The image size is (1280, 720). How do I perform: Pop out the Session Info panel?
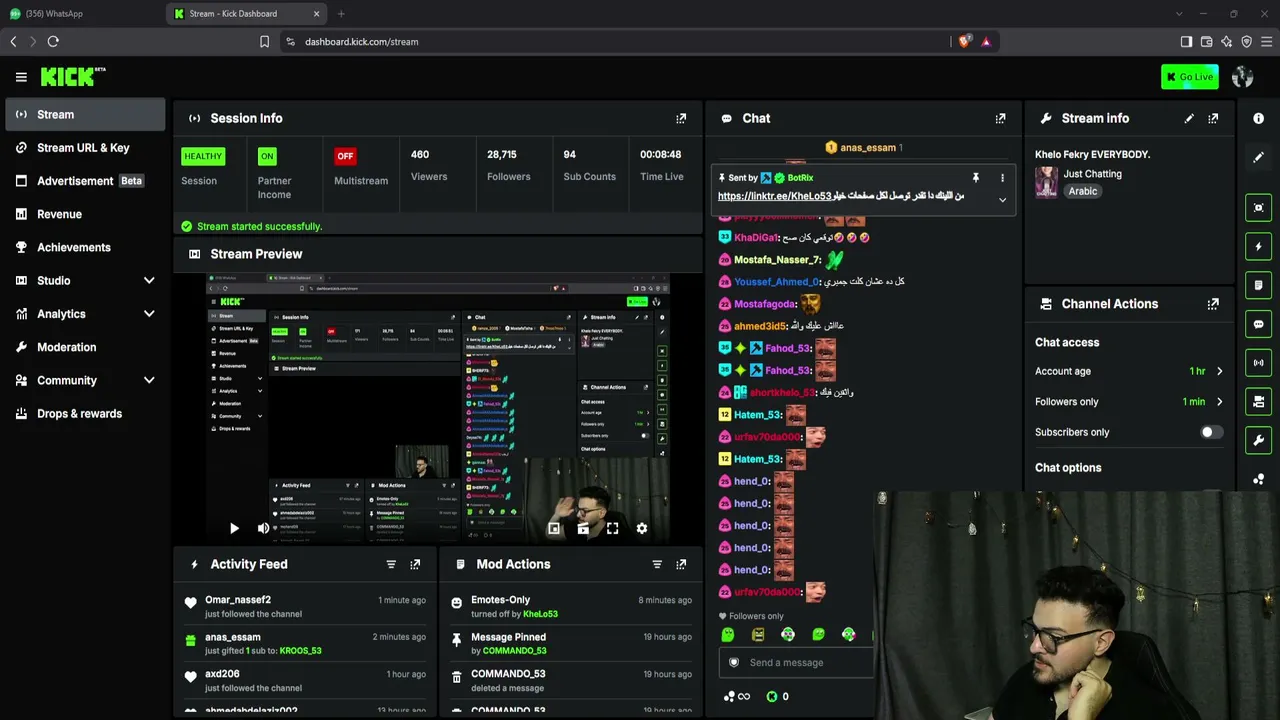tap(681, 118)
